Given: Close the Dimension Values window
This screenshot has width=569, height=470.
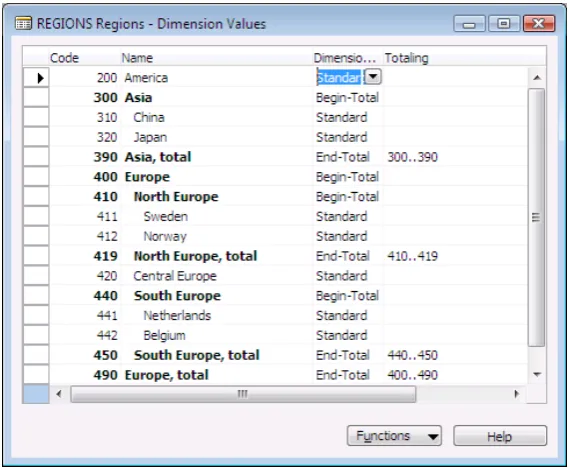Looking at the screenshot, I should click(539, 24).
